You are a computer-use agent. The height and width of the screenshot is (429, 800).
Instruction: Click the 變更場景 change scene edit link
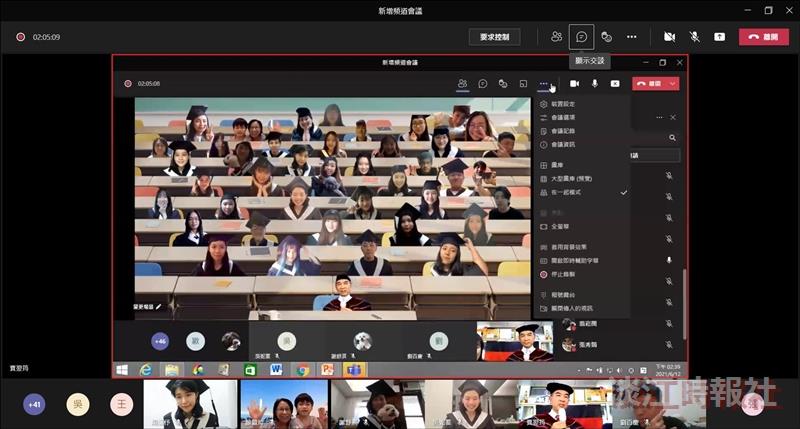pyautogui.click(x=147, y=307)
